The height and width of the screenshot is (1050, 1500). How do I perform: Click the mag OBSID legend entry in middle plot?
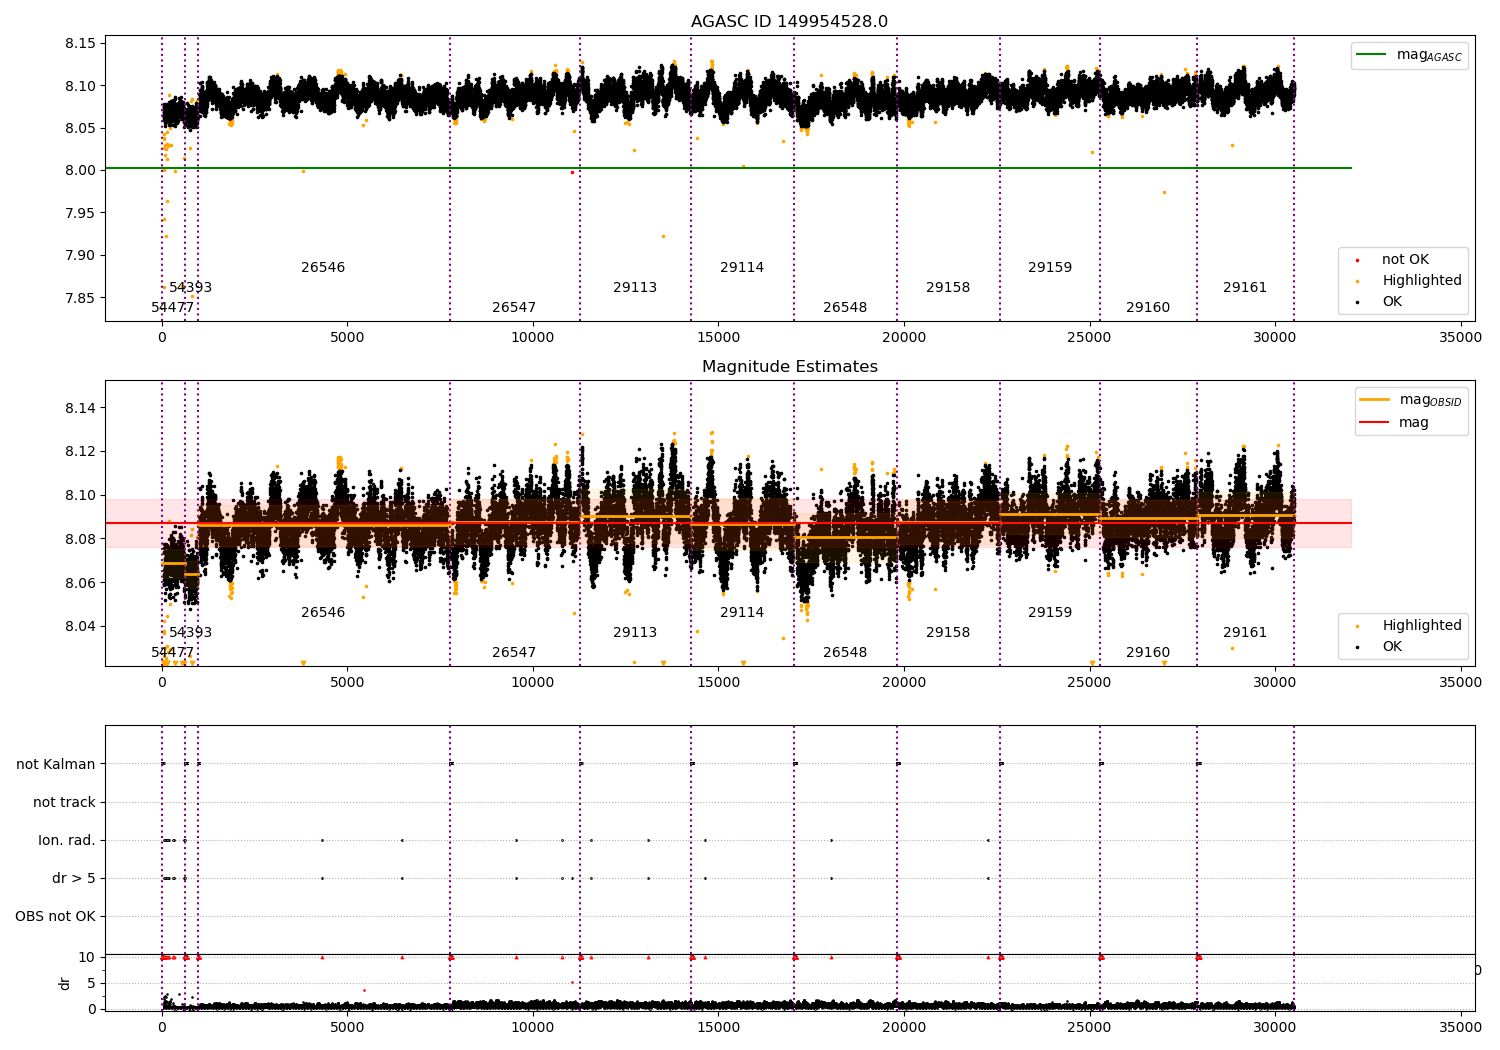coord(1411,400)
